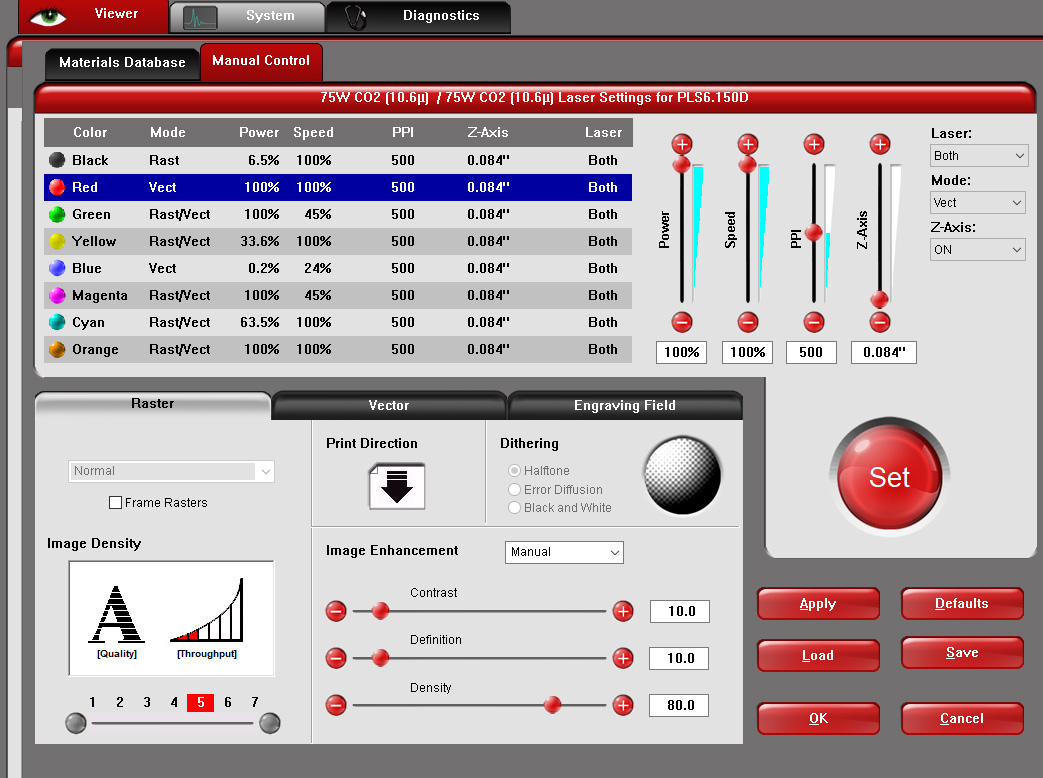Screen dimensions: 1043x778
Task: Select the Halftone dithering option
Action: [514, 471]
